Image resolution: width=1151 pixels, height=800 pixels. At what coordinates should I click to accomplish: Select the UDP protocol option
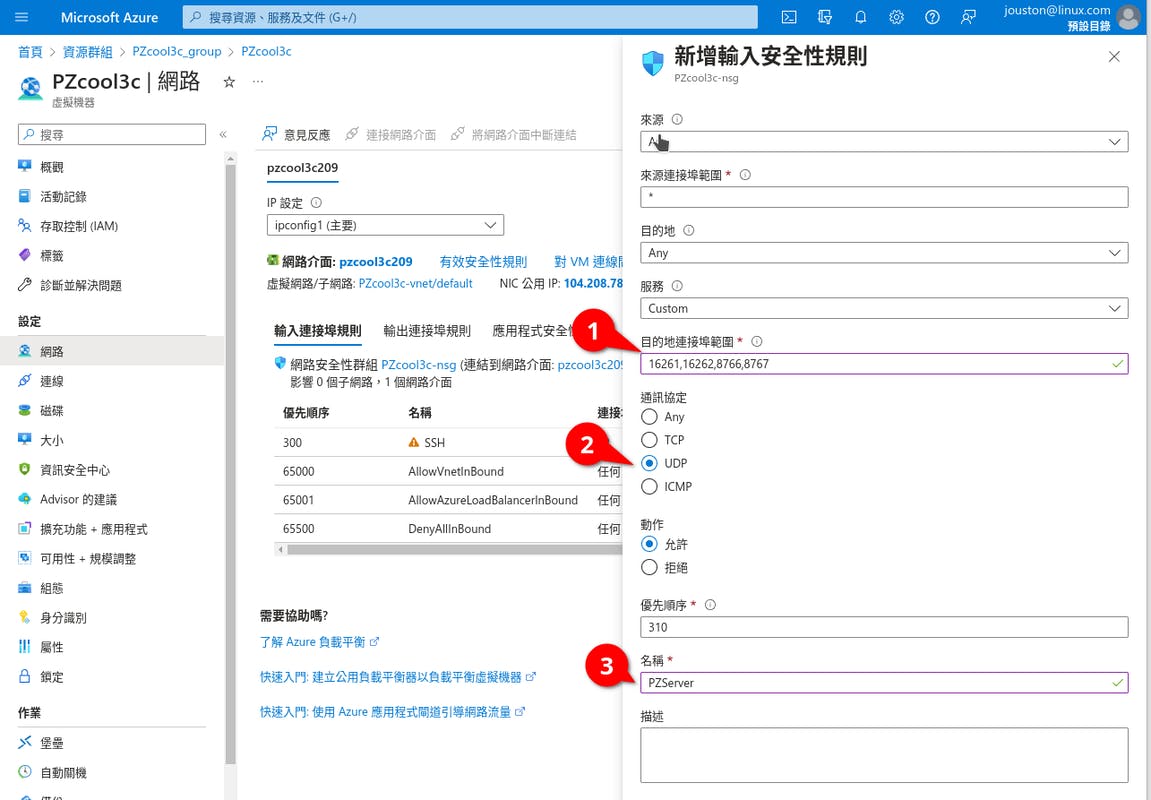[x=650, y=463]
